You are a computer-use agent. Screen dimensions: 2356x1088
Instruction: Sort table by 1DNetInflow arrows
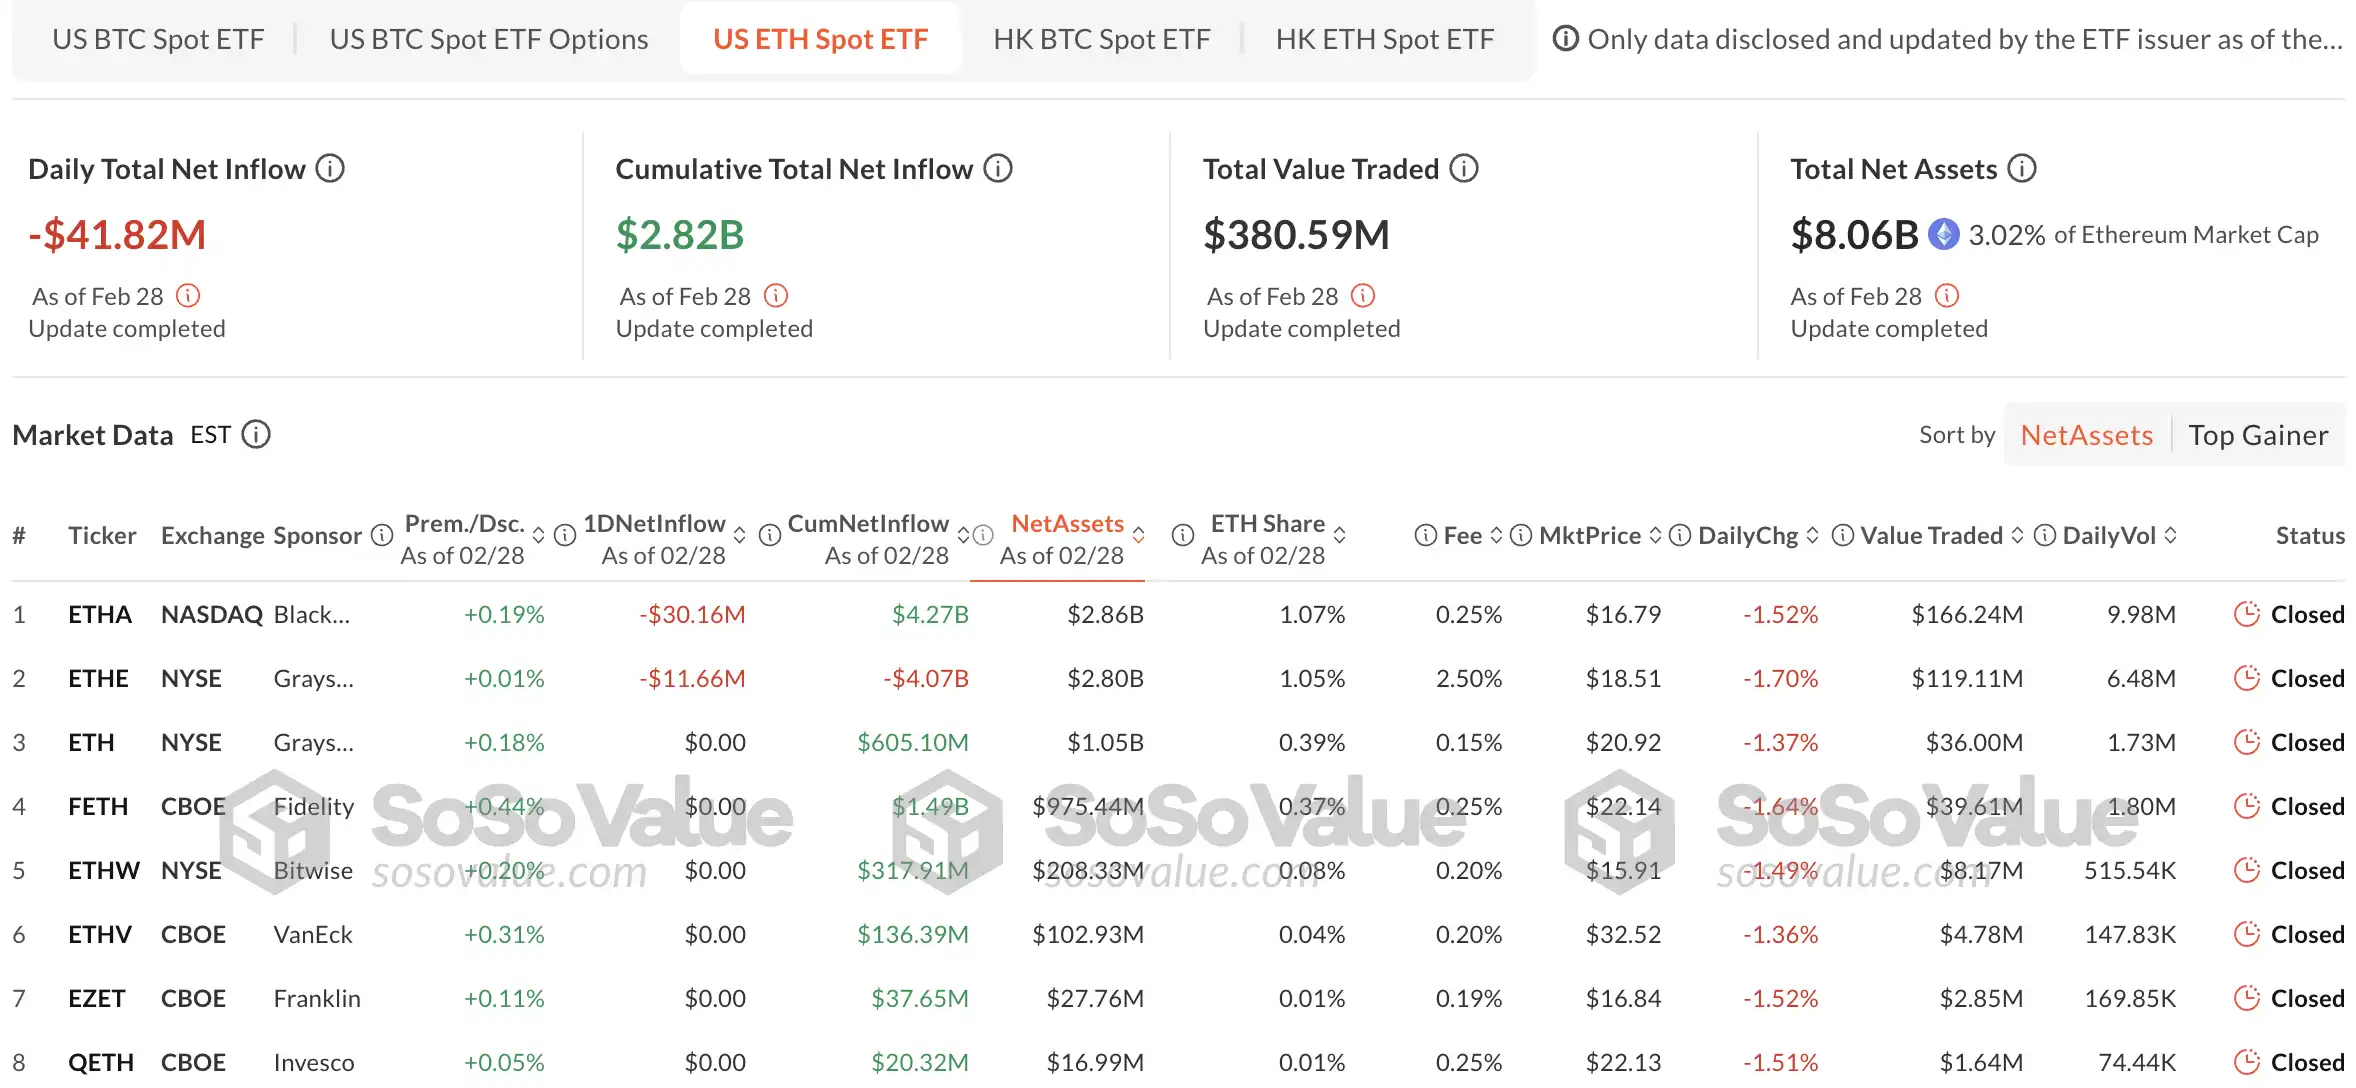739,535
